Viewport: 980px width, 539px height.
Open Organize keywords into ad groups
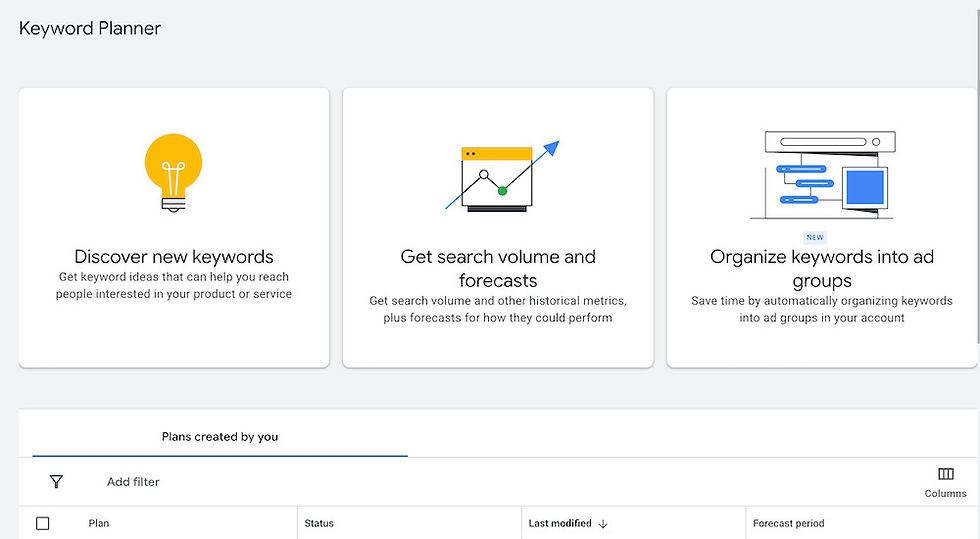822,228
